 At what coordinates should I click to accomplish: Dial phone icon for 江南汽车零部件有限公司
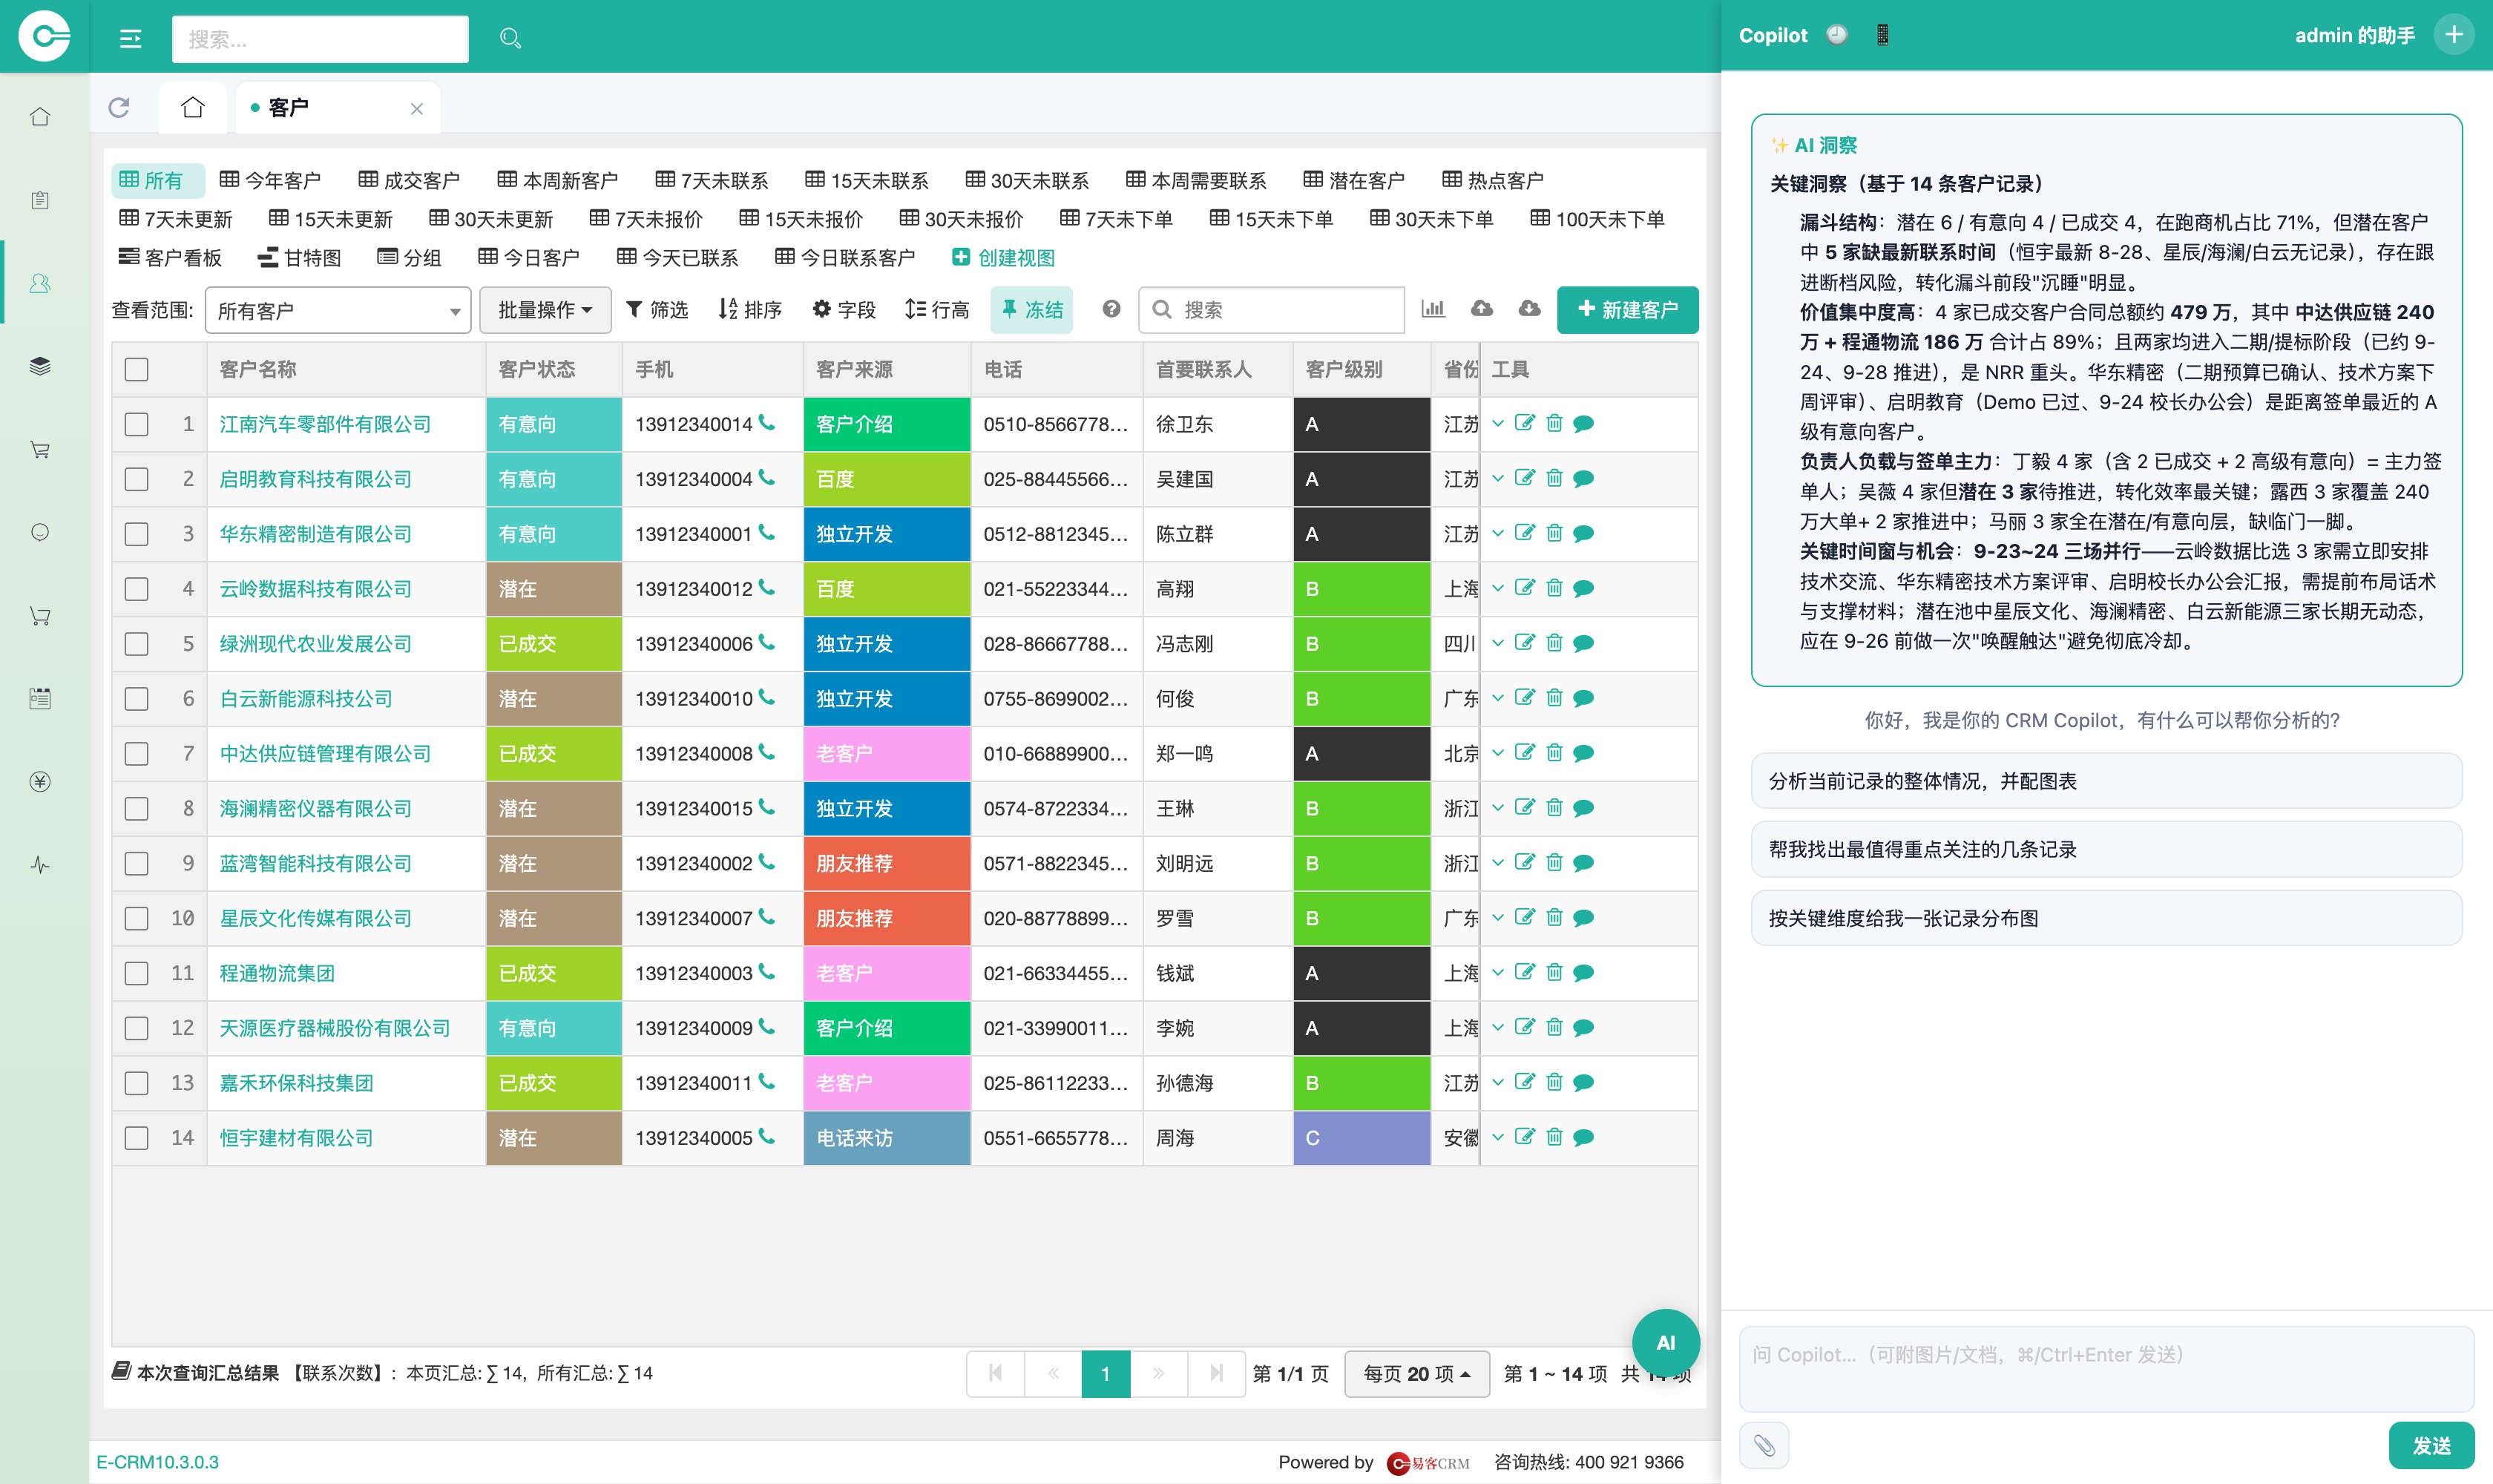[766, 423]
